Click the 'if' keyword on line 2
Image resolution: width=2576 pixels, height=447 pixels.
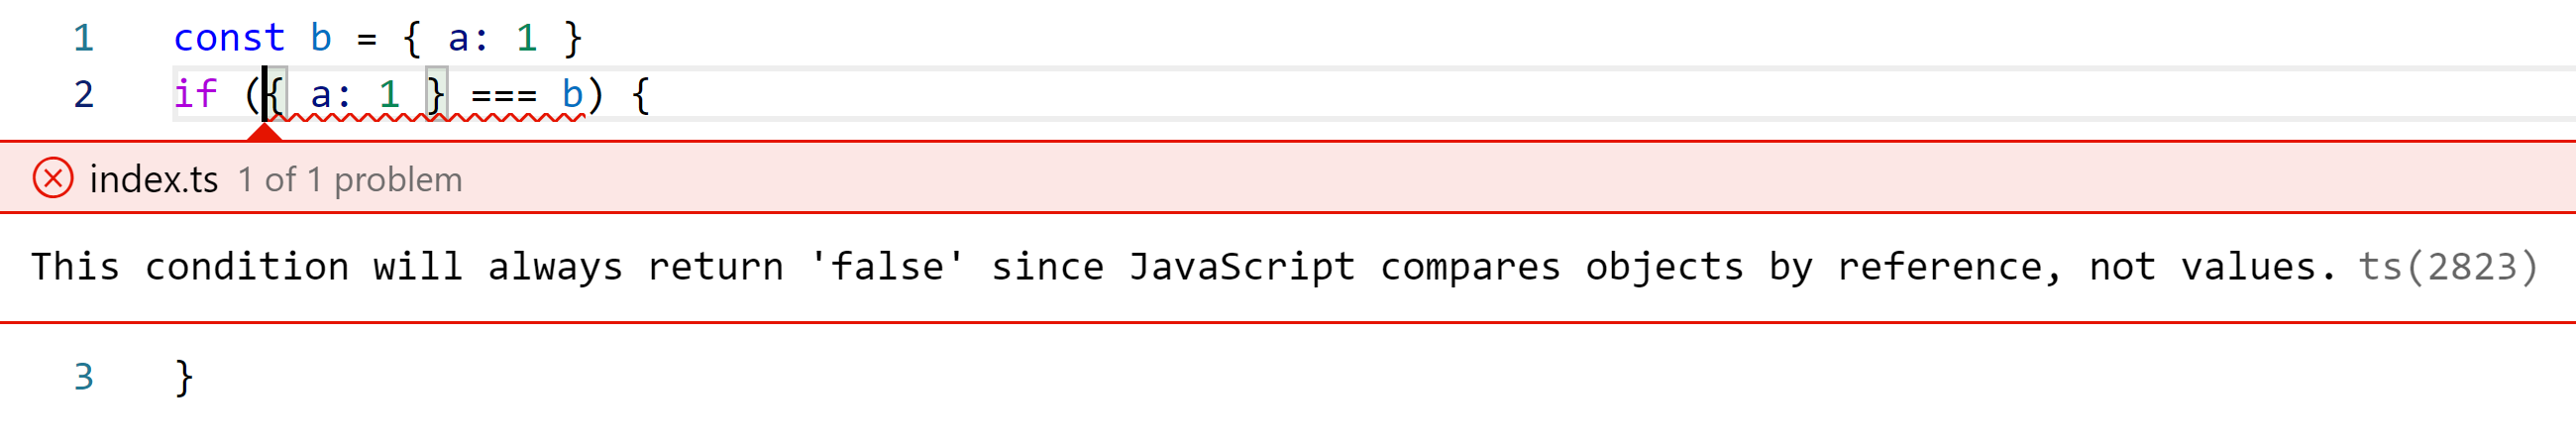196,94
